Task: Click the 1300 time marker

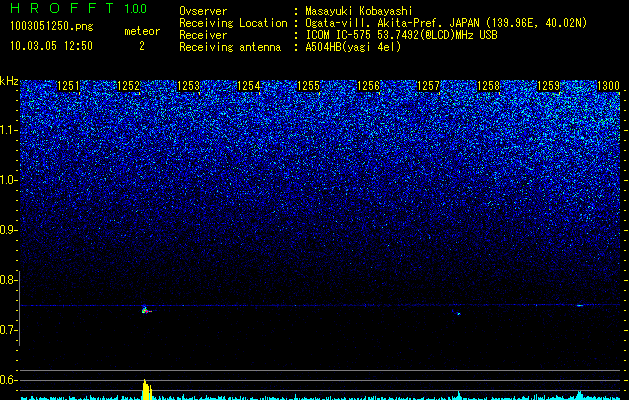Action: point(609,86)
